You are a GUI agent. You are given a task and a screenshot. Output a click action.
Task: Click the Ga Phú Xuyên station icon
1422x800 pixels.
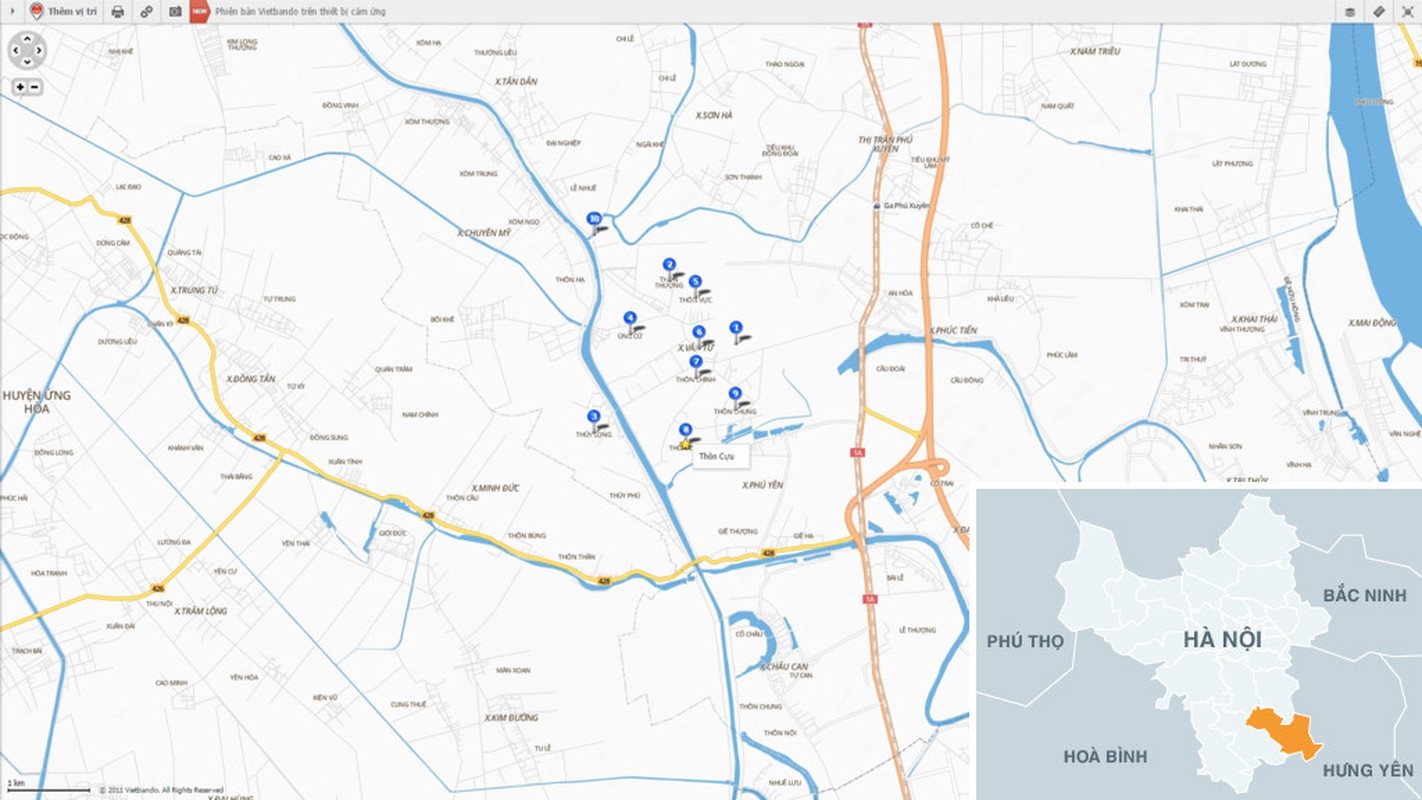coord(876,206)
